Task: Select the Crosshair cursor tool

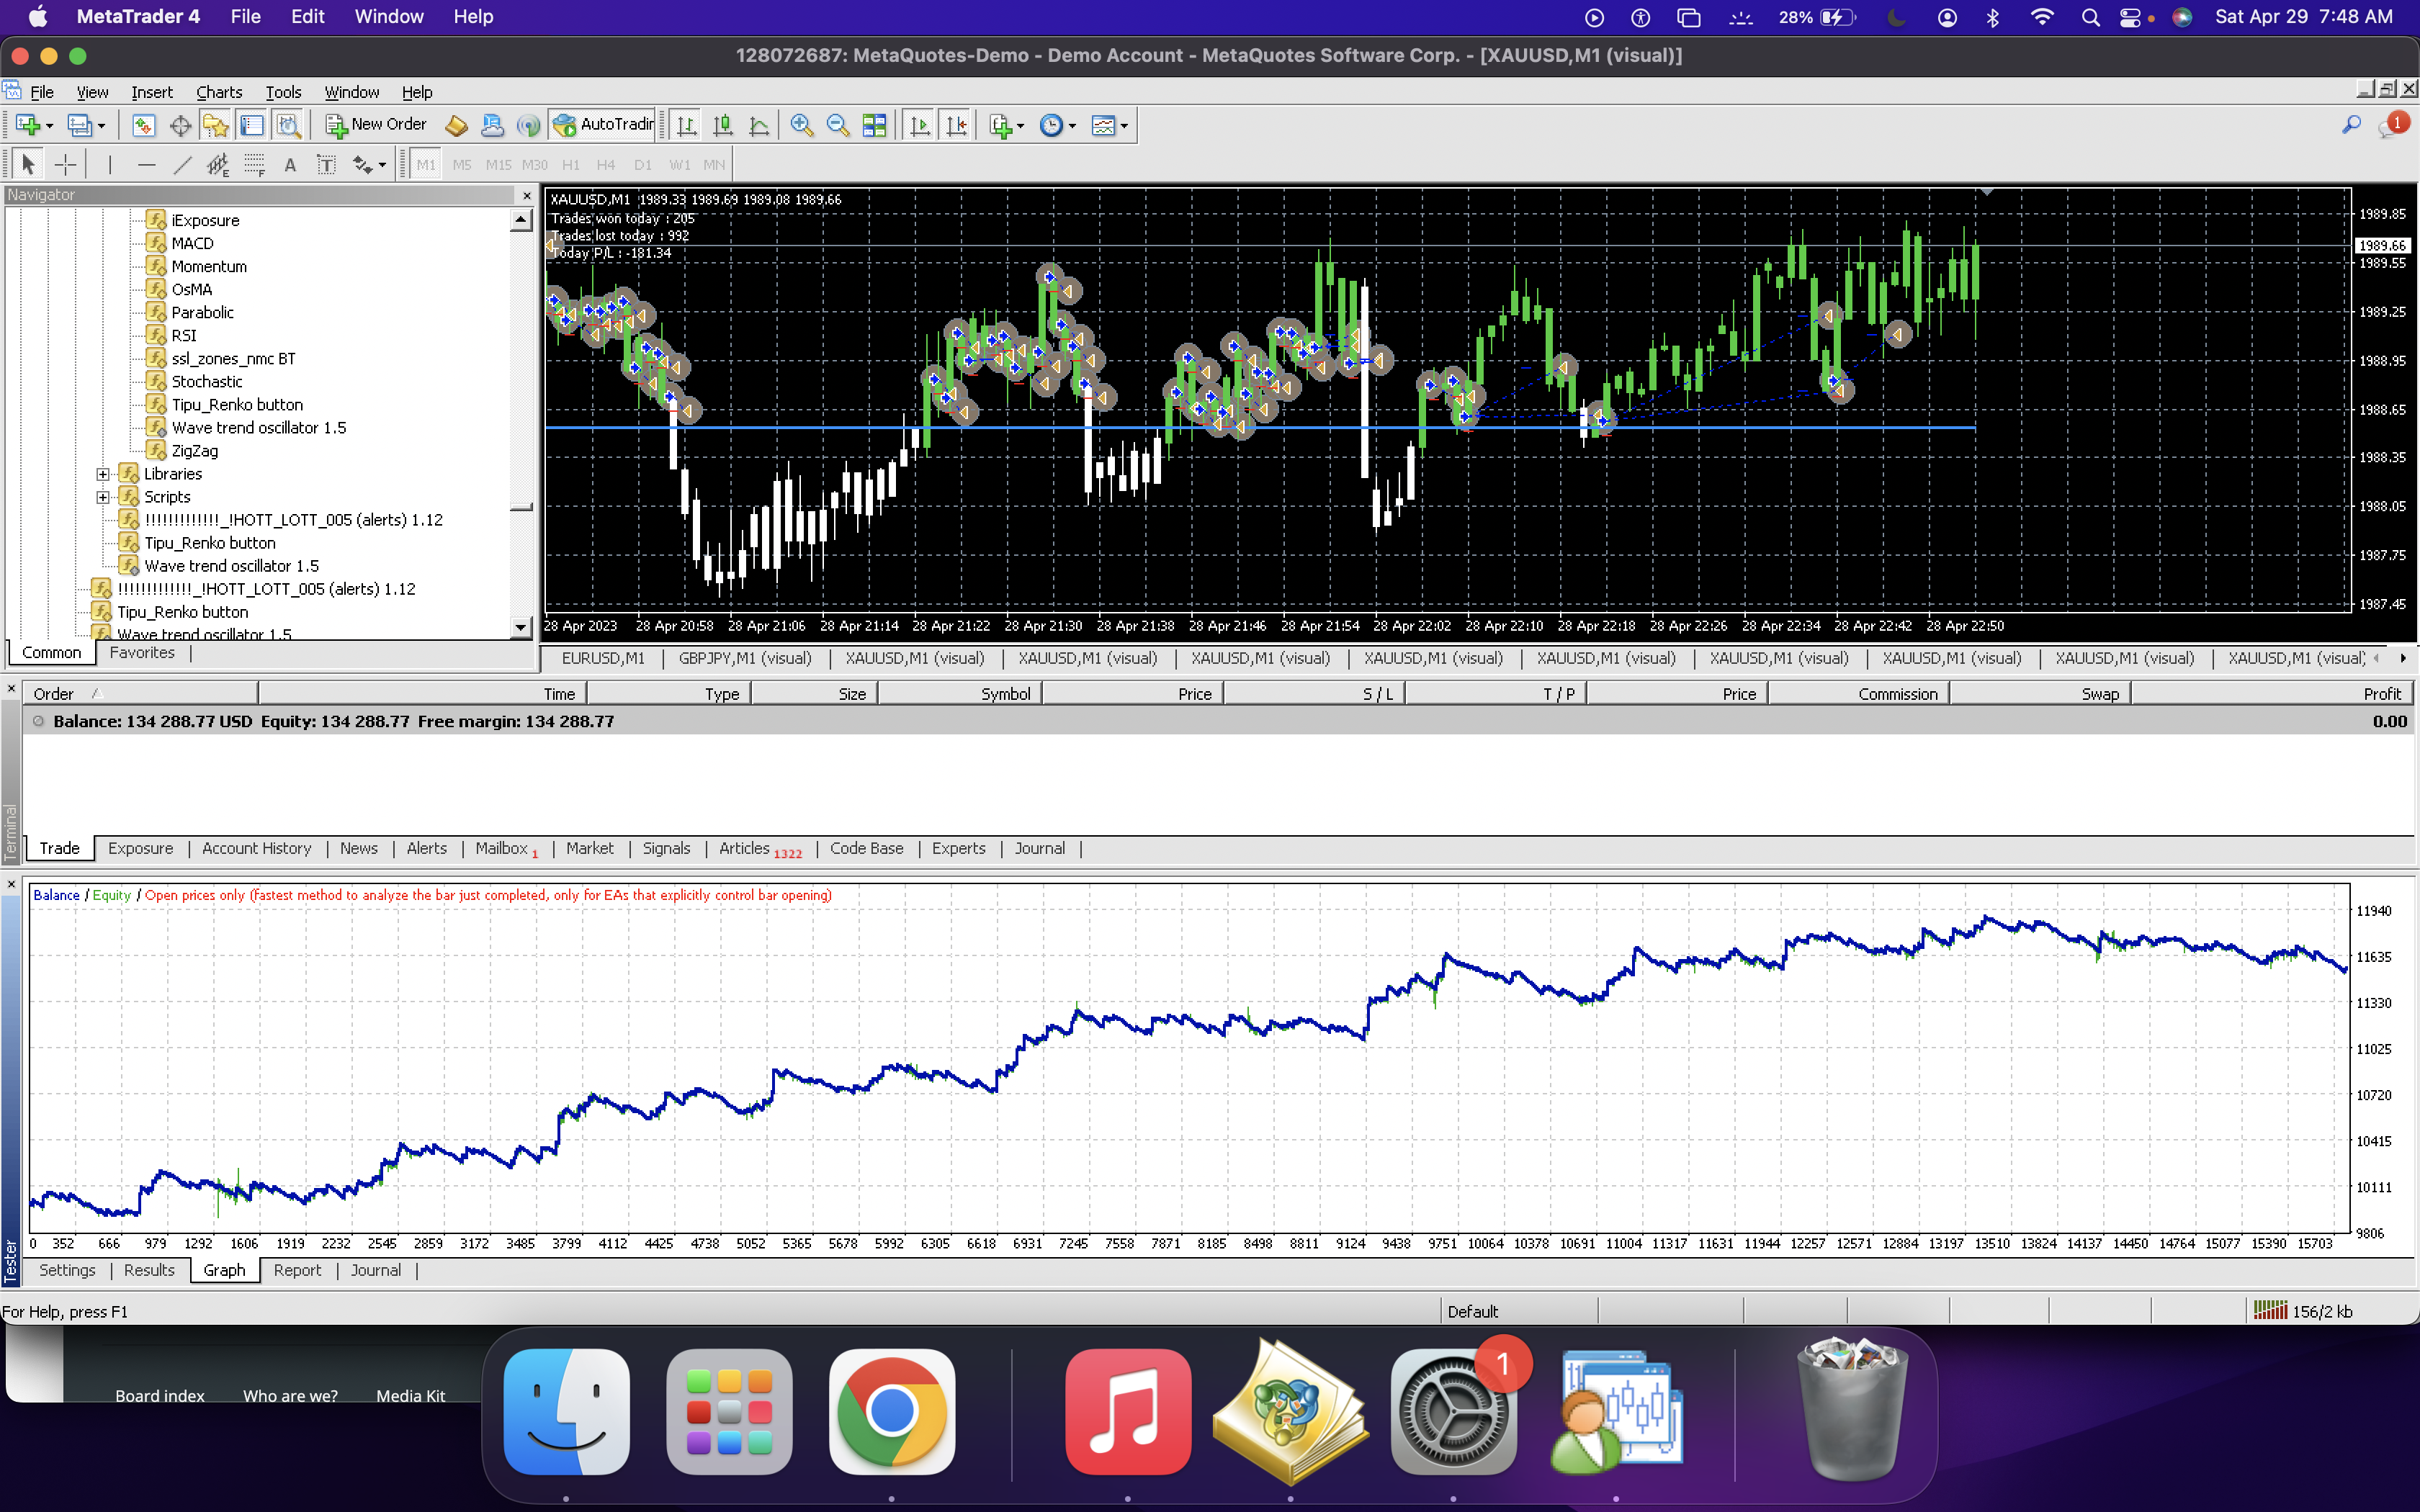Action: point(65,165)
